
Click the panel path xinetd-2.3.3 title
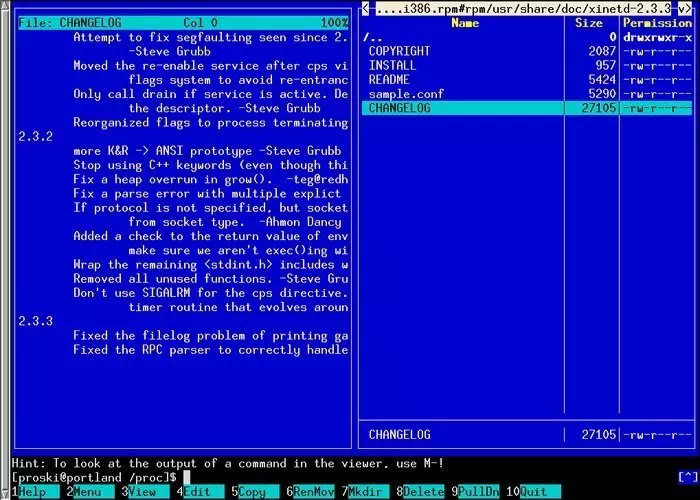pyautogui.click(x=522, y=8)
